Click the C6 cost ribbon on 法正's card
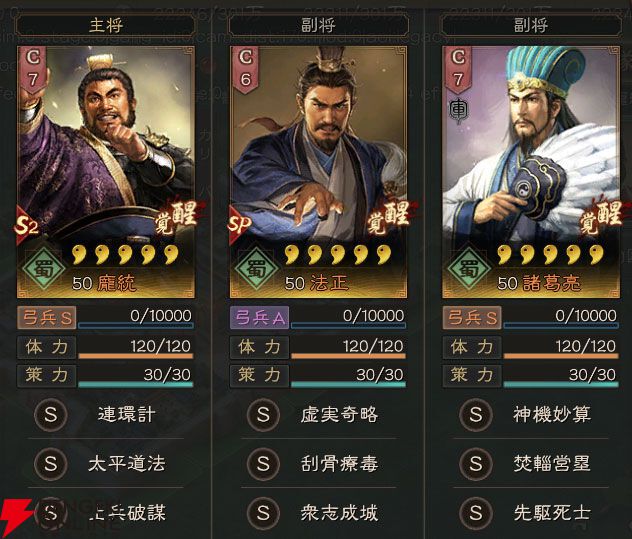 (245, 69)
